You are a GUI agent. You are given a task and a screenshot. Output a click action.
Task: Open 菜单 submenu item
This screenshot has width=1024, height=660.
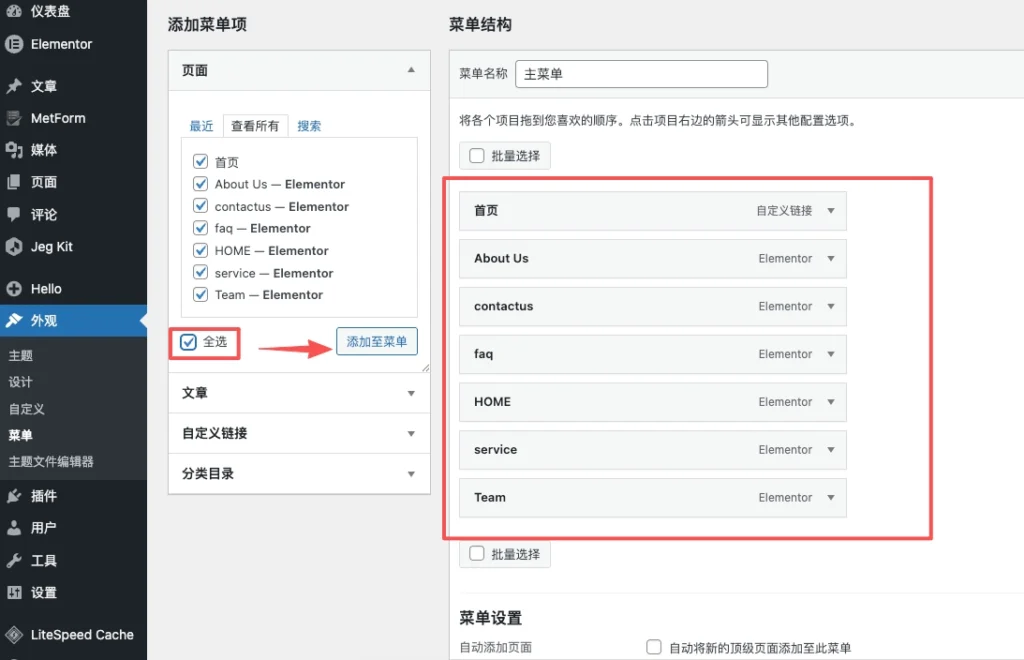pos(20,435)
